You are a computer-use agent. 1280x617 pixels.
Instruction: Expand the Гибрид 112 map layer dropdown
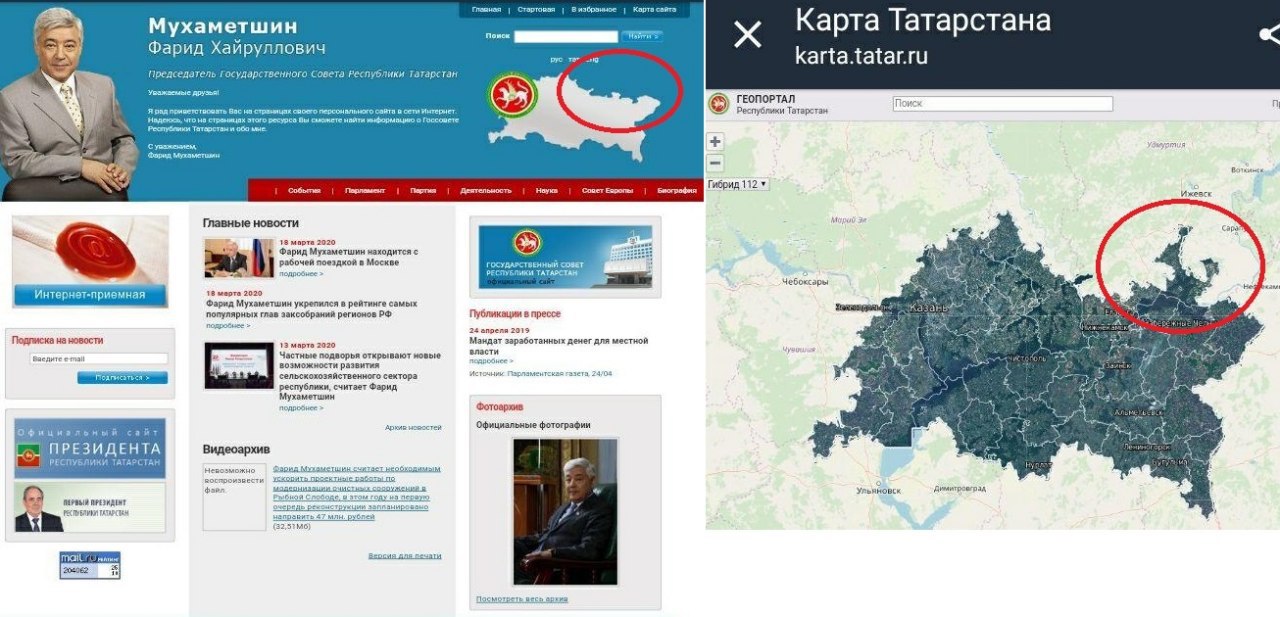[x=737, y=184]
